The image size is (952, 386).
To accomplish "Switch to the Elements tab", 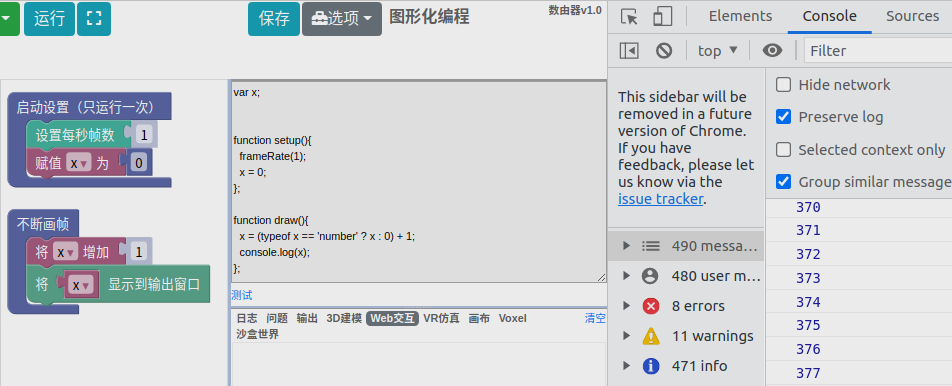I will 740,16.
